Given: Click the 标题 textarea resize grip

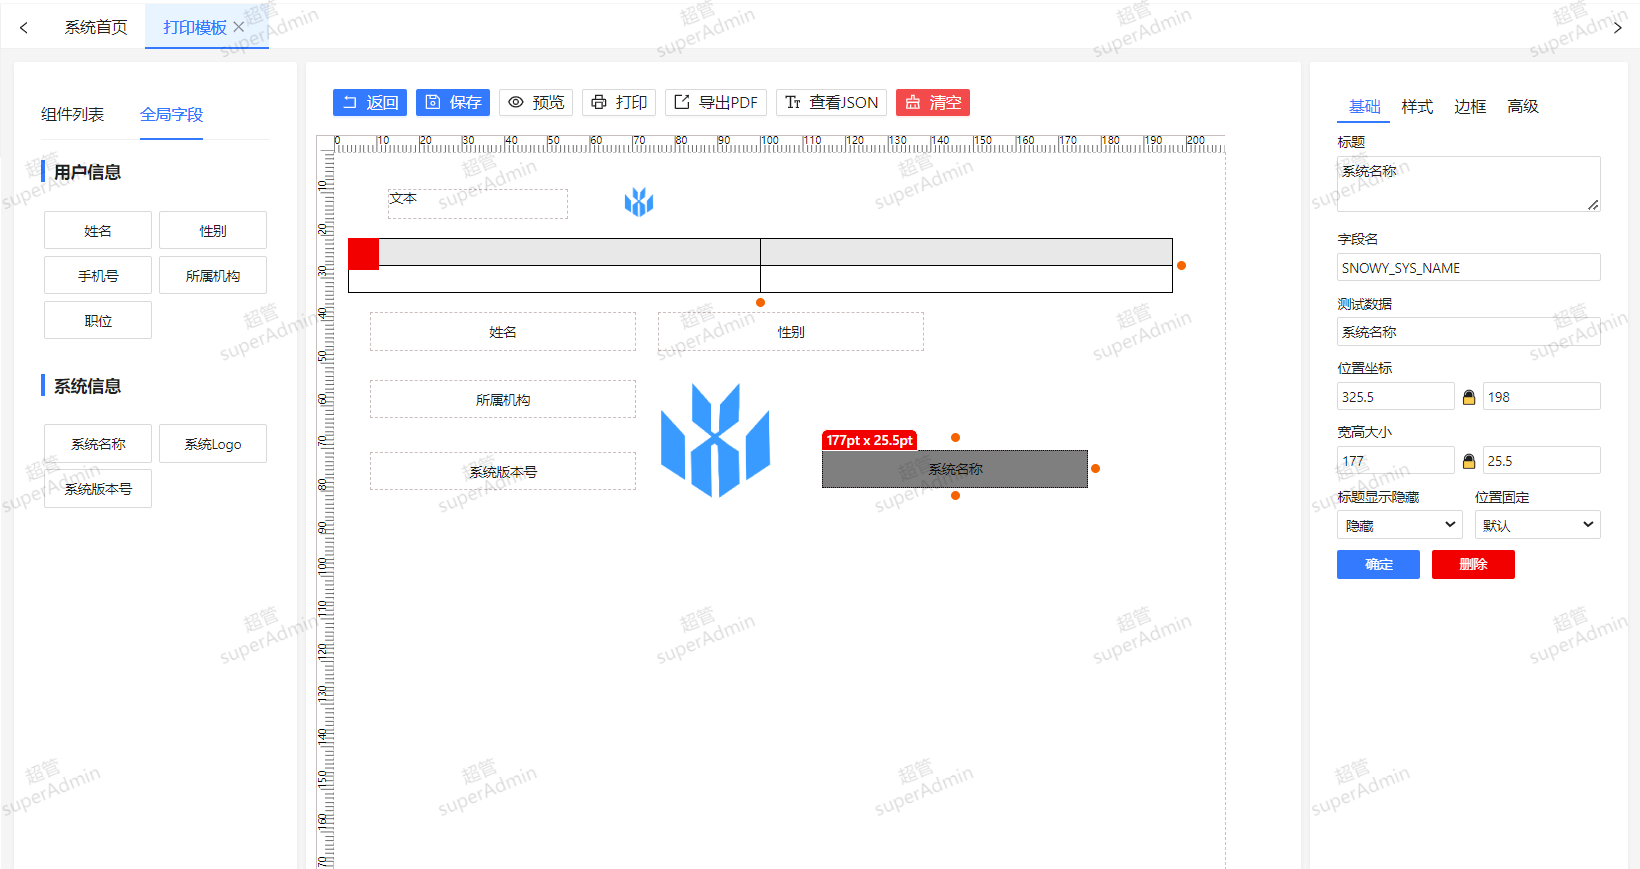Looking at the screenshot, I should tap(1593, 205).
